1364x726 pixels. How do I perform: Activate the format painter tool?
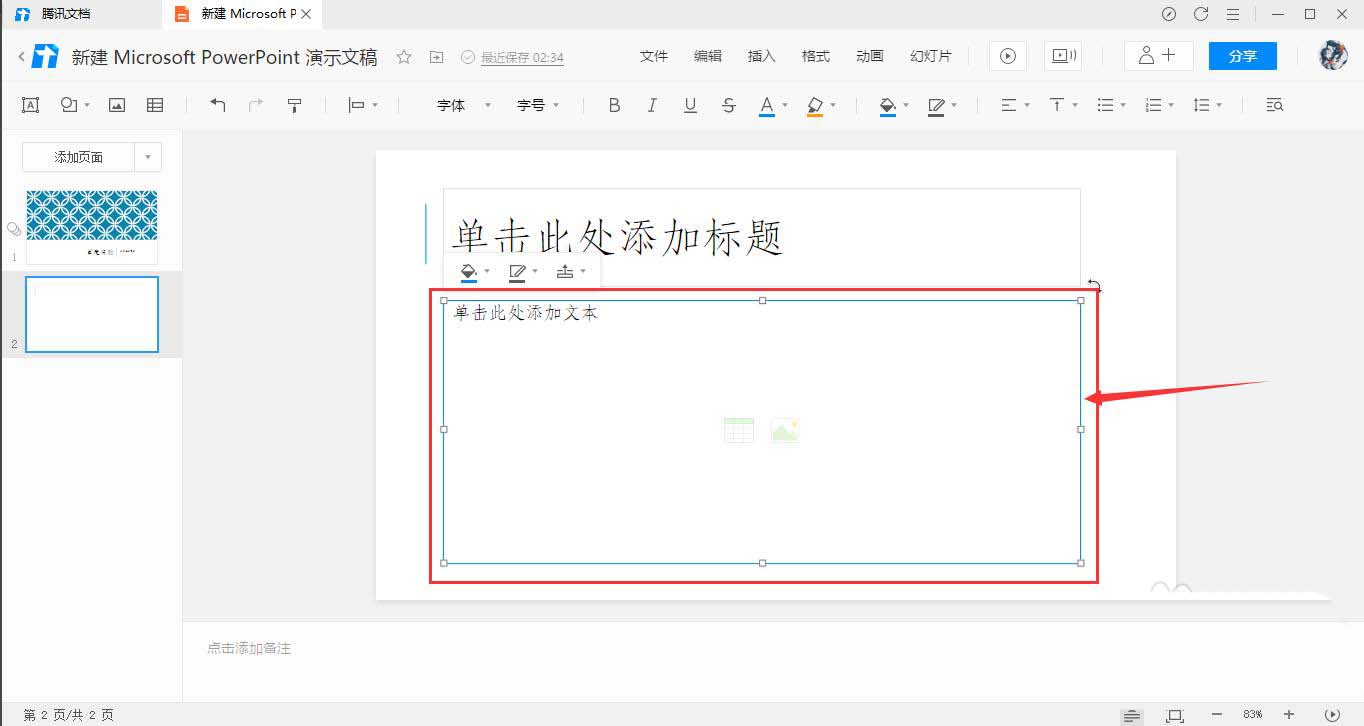tap(294, 105)
